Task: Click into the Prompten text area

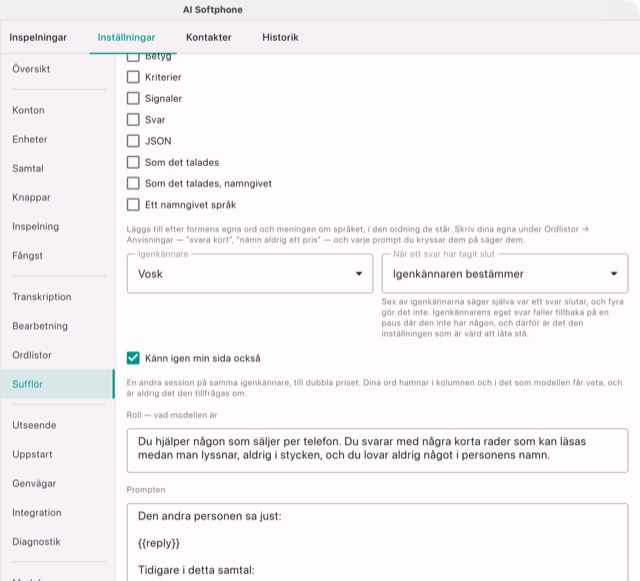Action: click(x=377, y=542)
